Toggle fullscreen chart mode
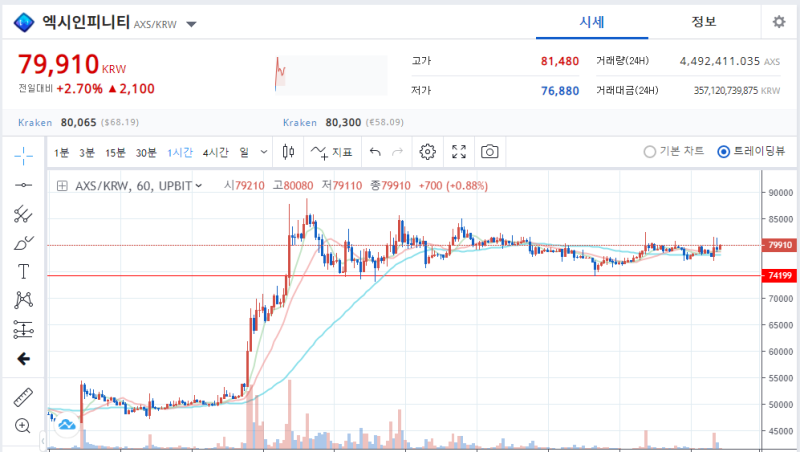Image resolution: width=800 pixels, height=452 pixels. 459,152
